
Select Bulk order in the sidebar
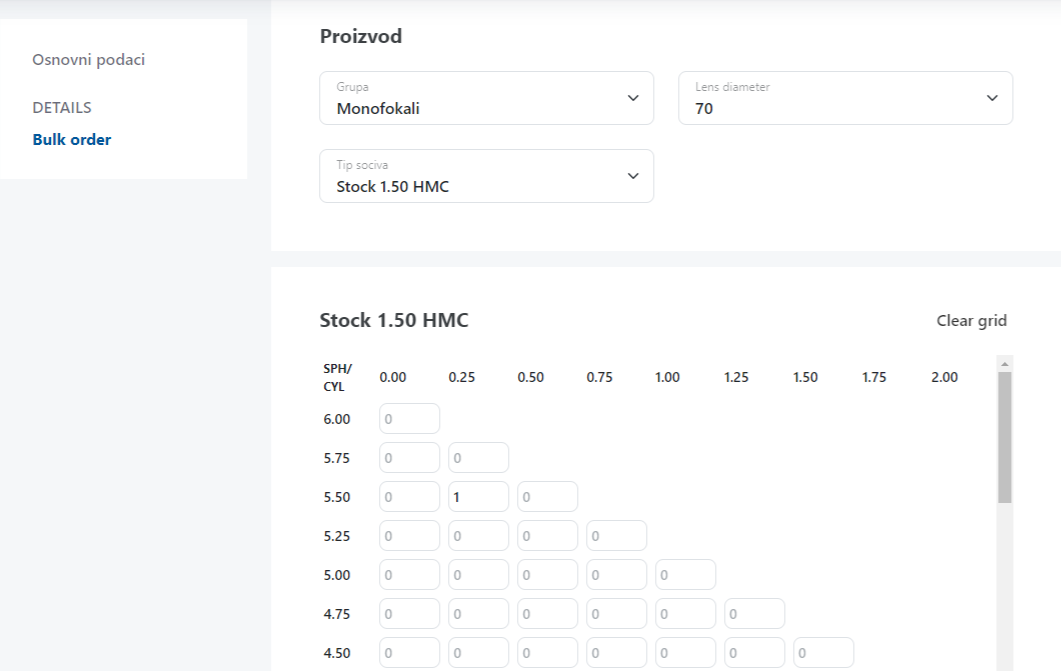coord(72,140)
